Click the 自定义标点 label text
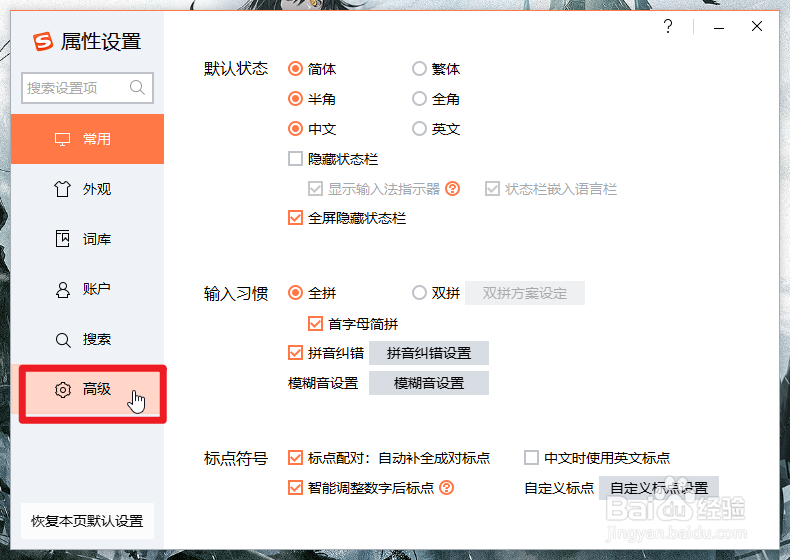 [559, 488]
